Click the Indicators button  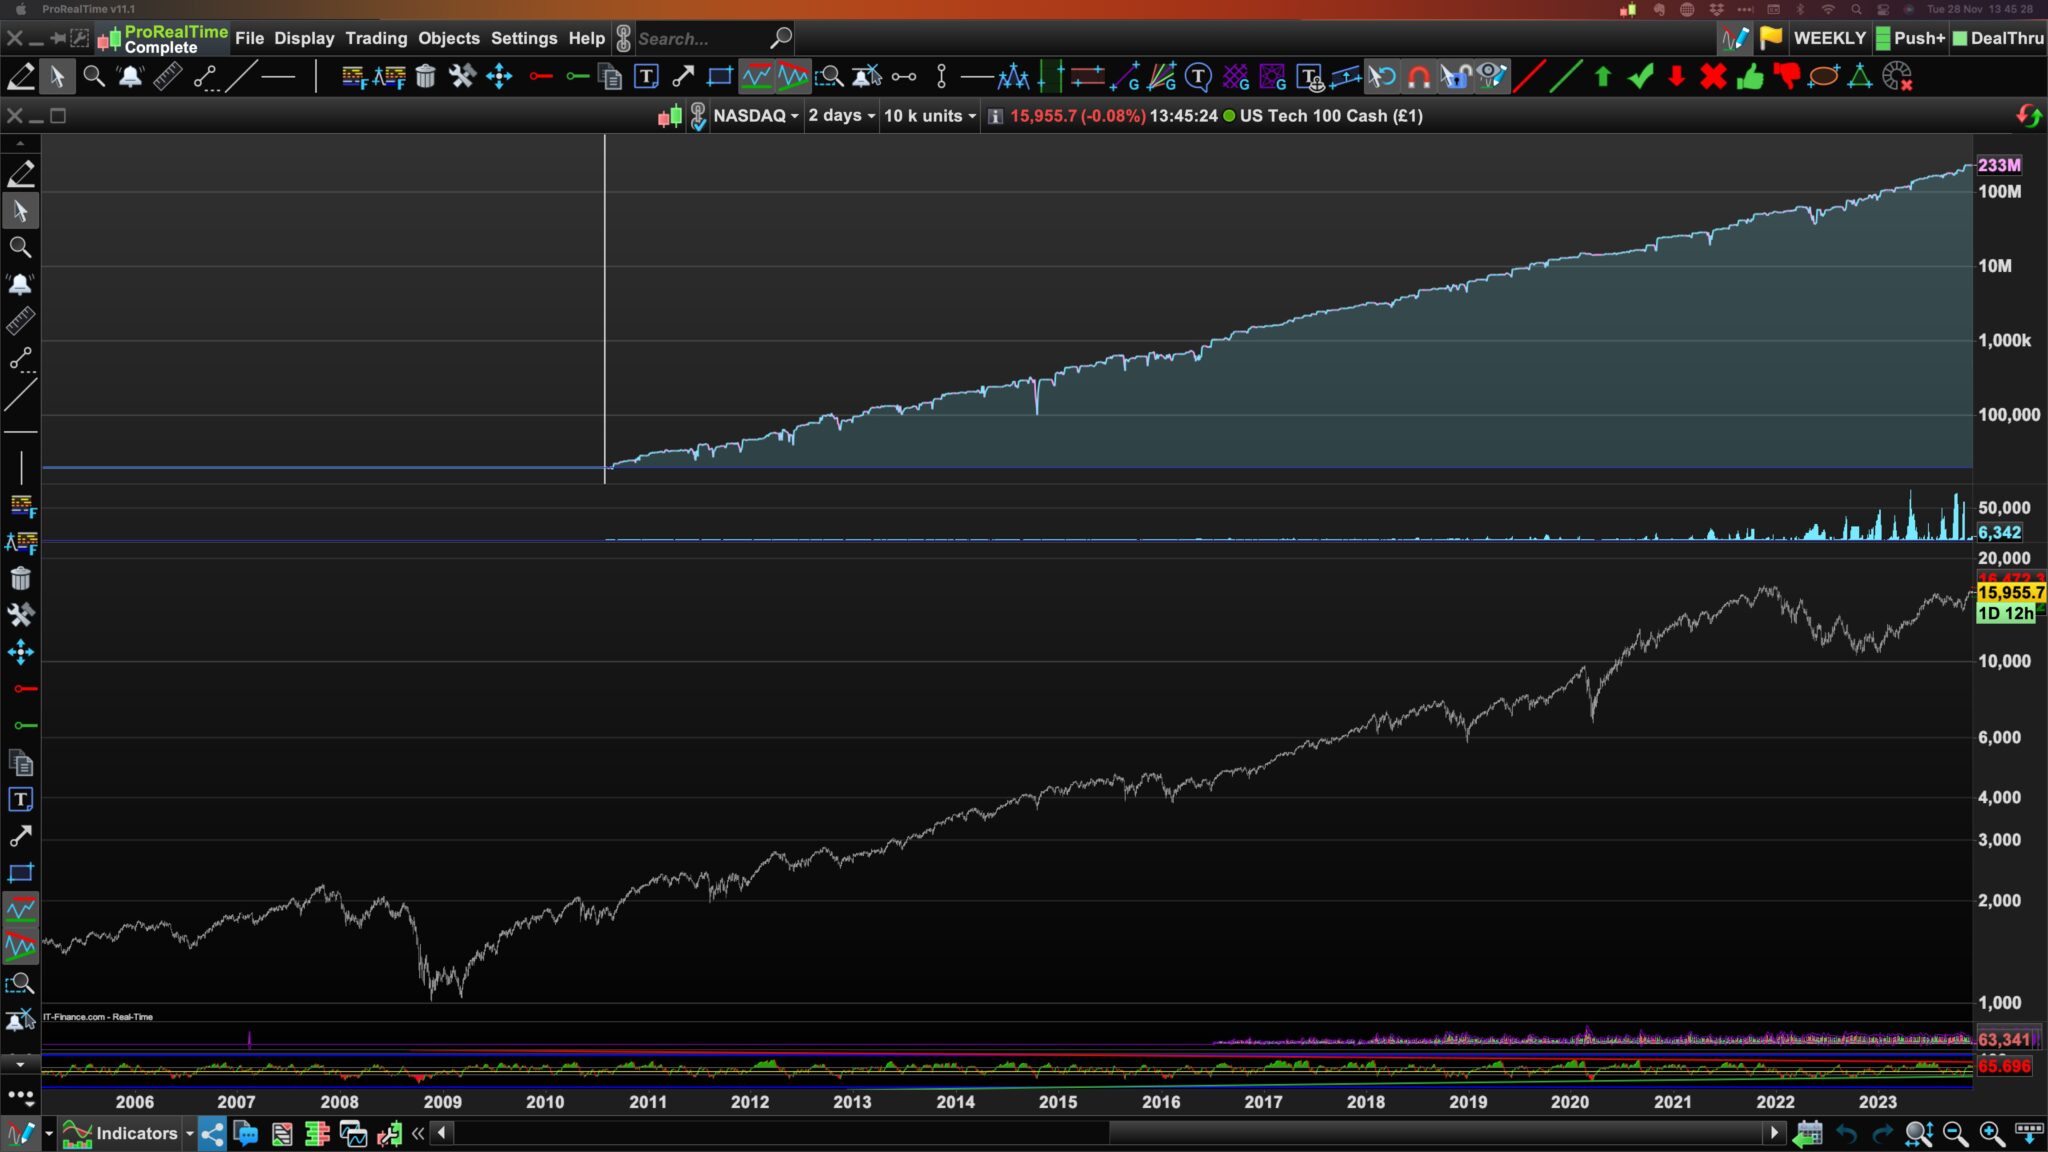pos(136,1133)
